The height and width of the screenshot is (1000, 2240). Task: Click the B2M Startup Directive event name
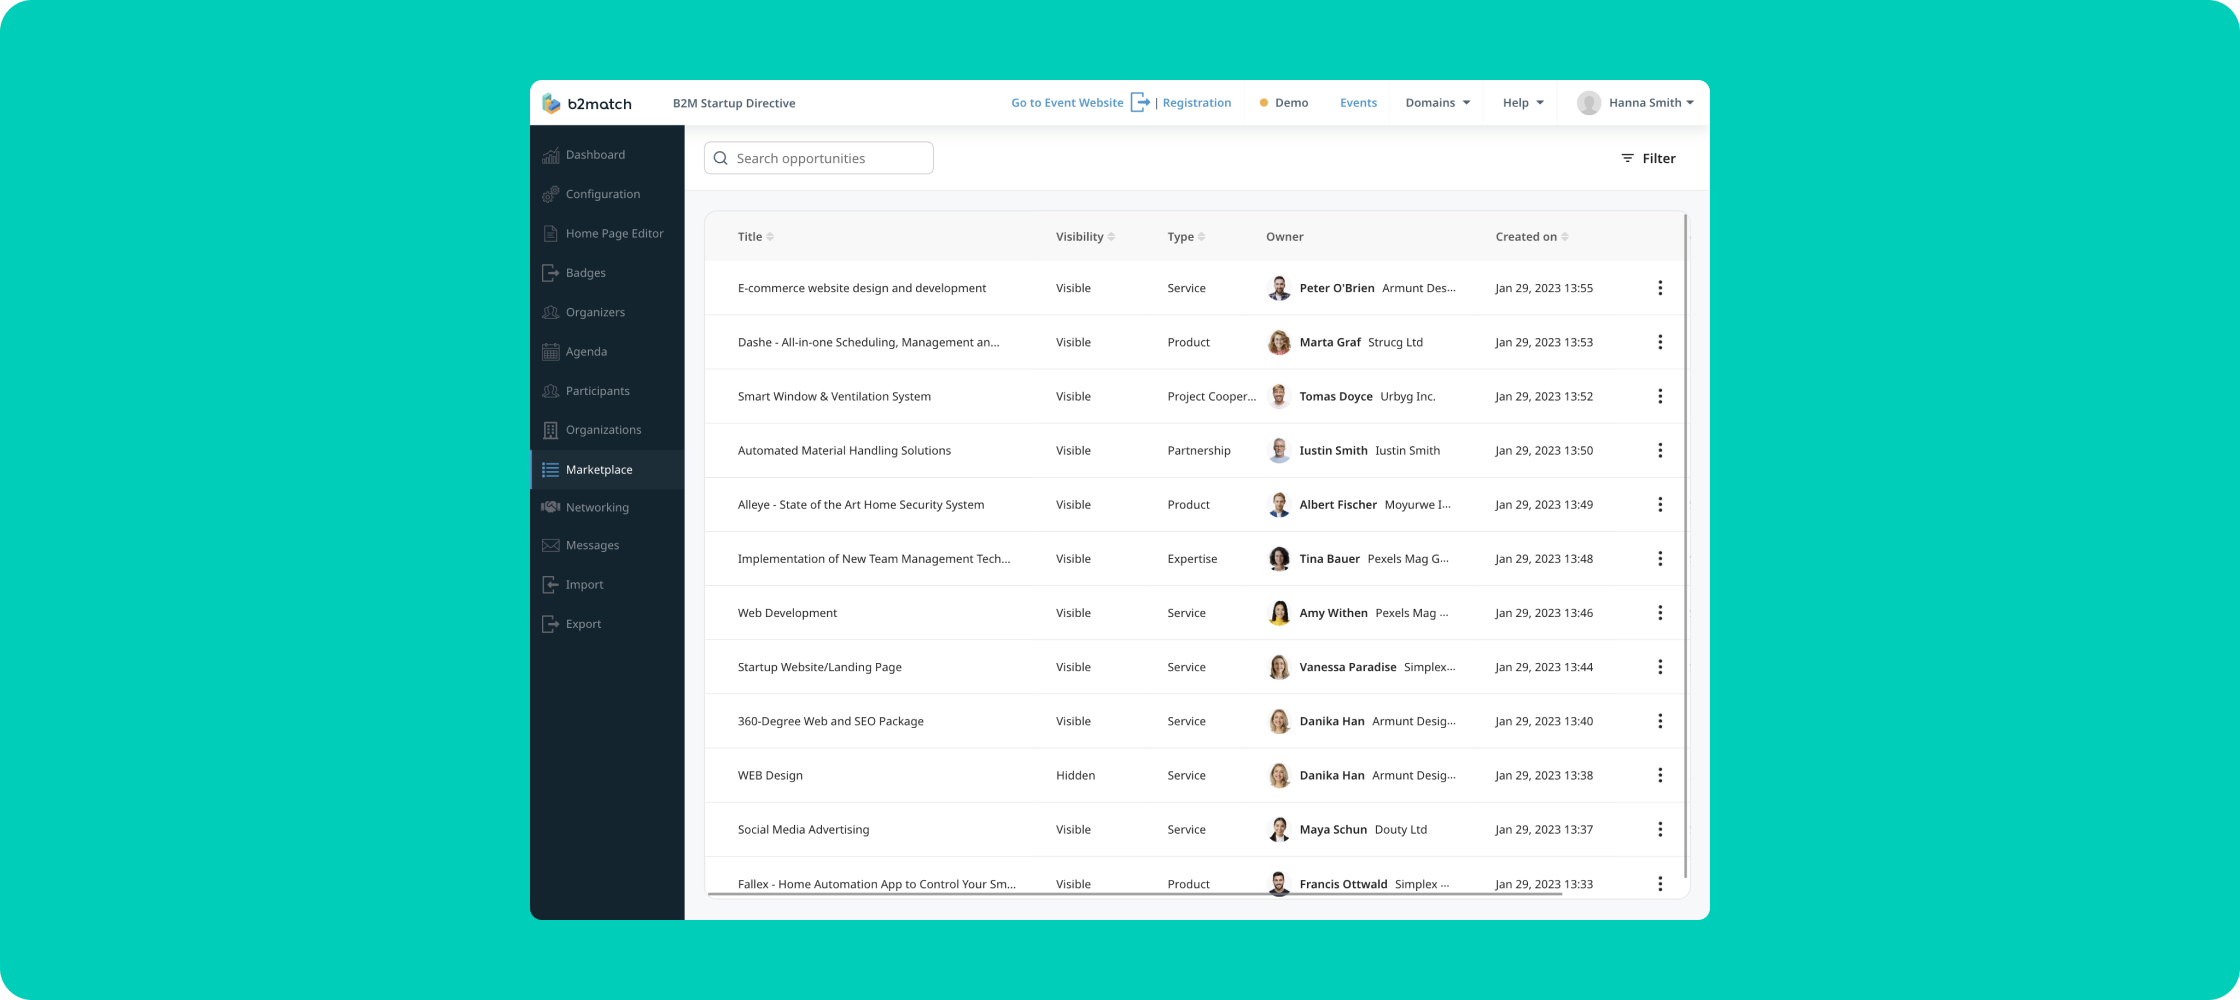[734, 103]
